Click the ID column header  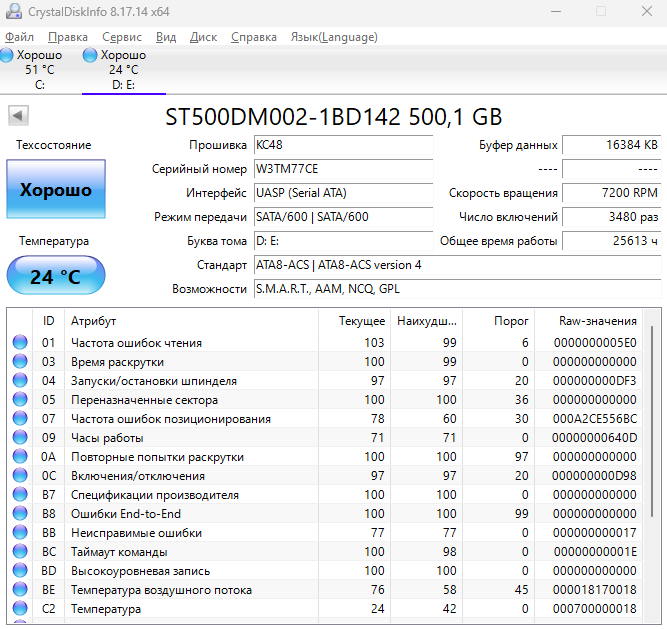pos(48,321)
